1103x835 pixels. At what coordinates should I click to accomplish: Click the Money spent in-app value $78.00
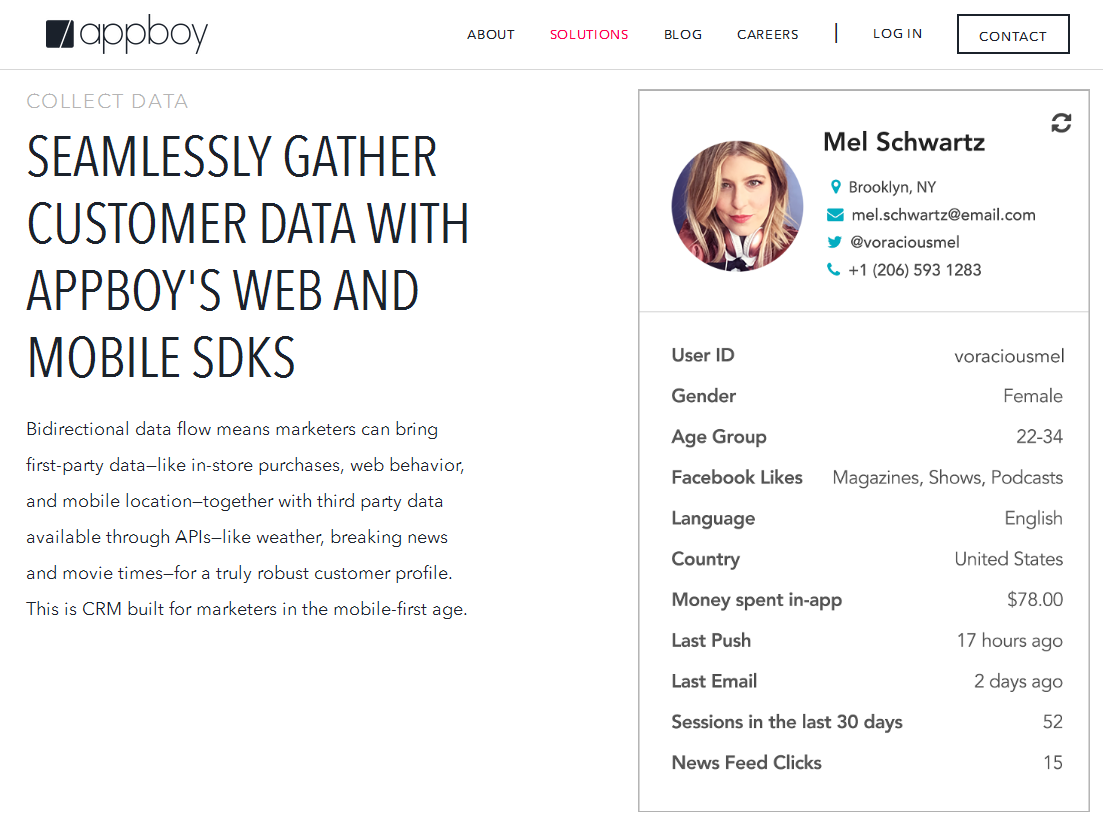pyautogui.click(x=1035, y=600)
